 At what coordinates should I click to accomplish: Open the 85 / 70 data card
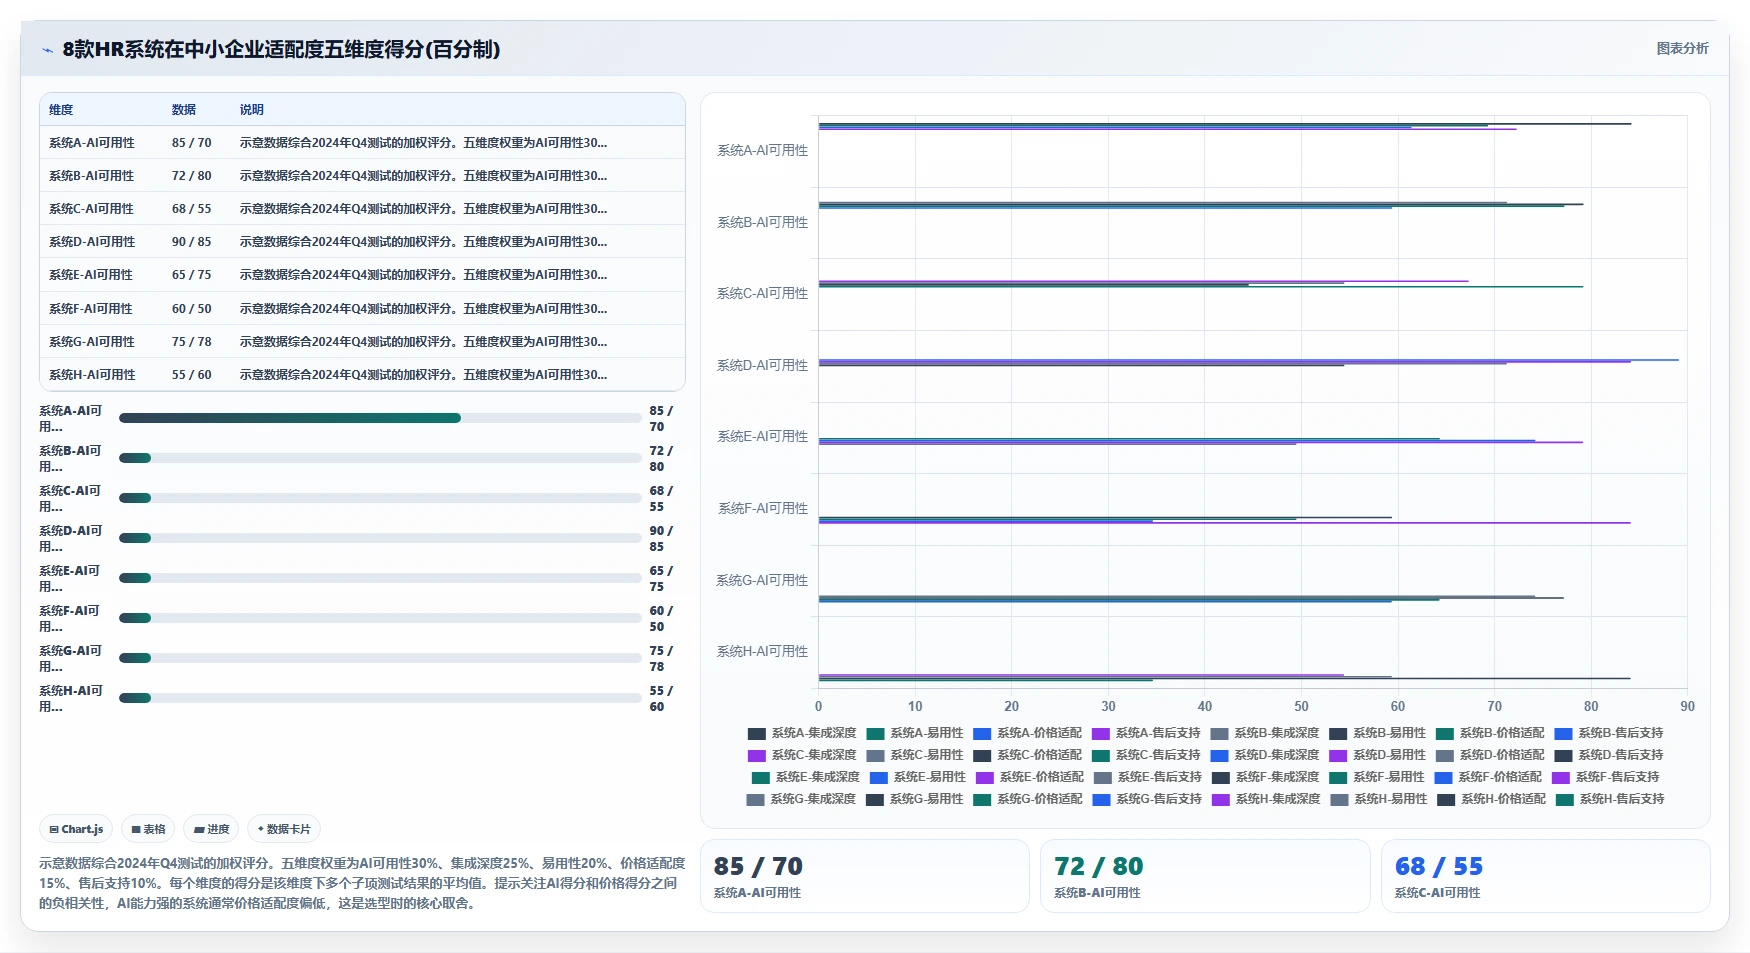[865, 876]
